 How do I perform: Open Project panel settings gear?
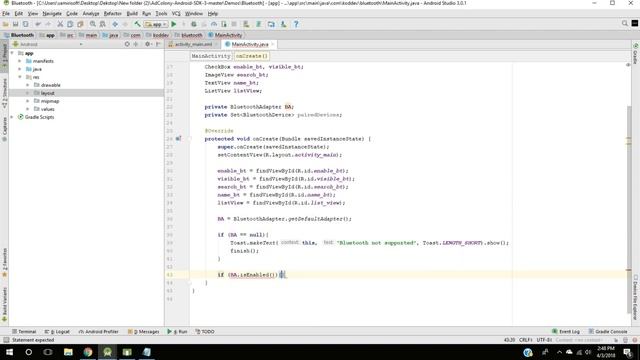(x=148, y=44)
